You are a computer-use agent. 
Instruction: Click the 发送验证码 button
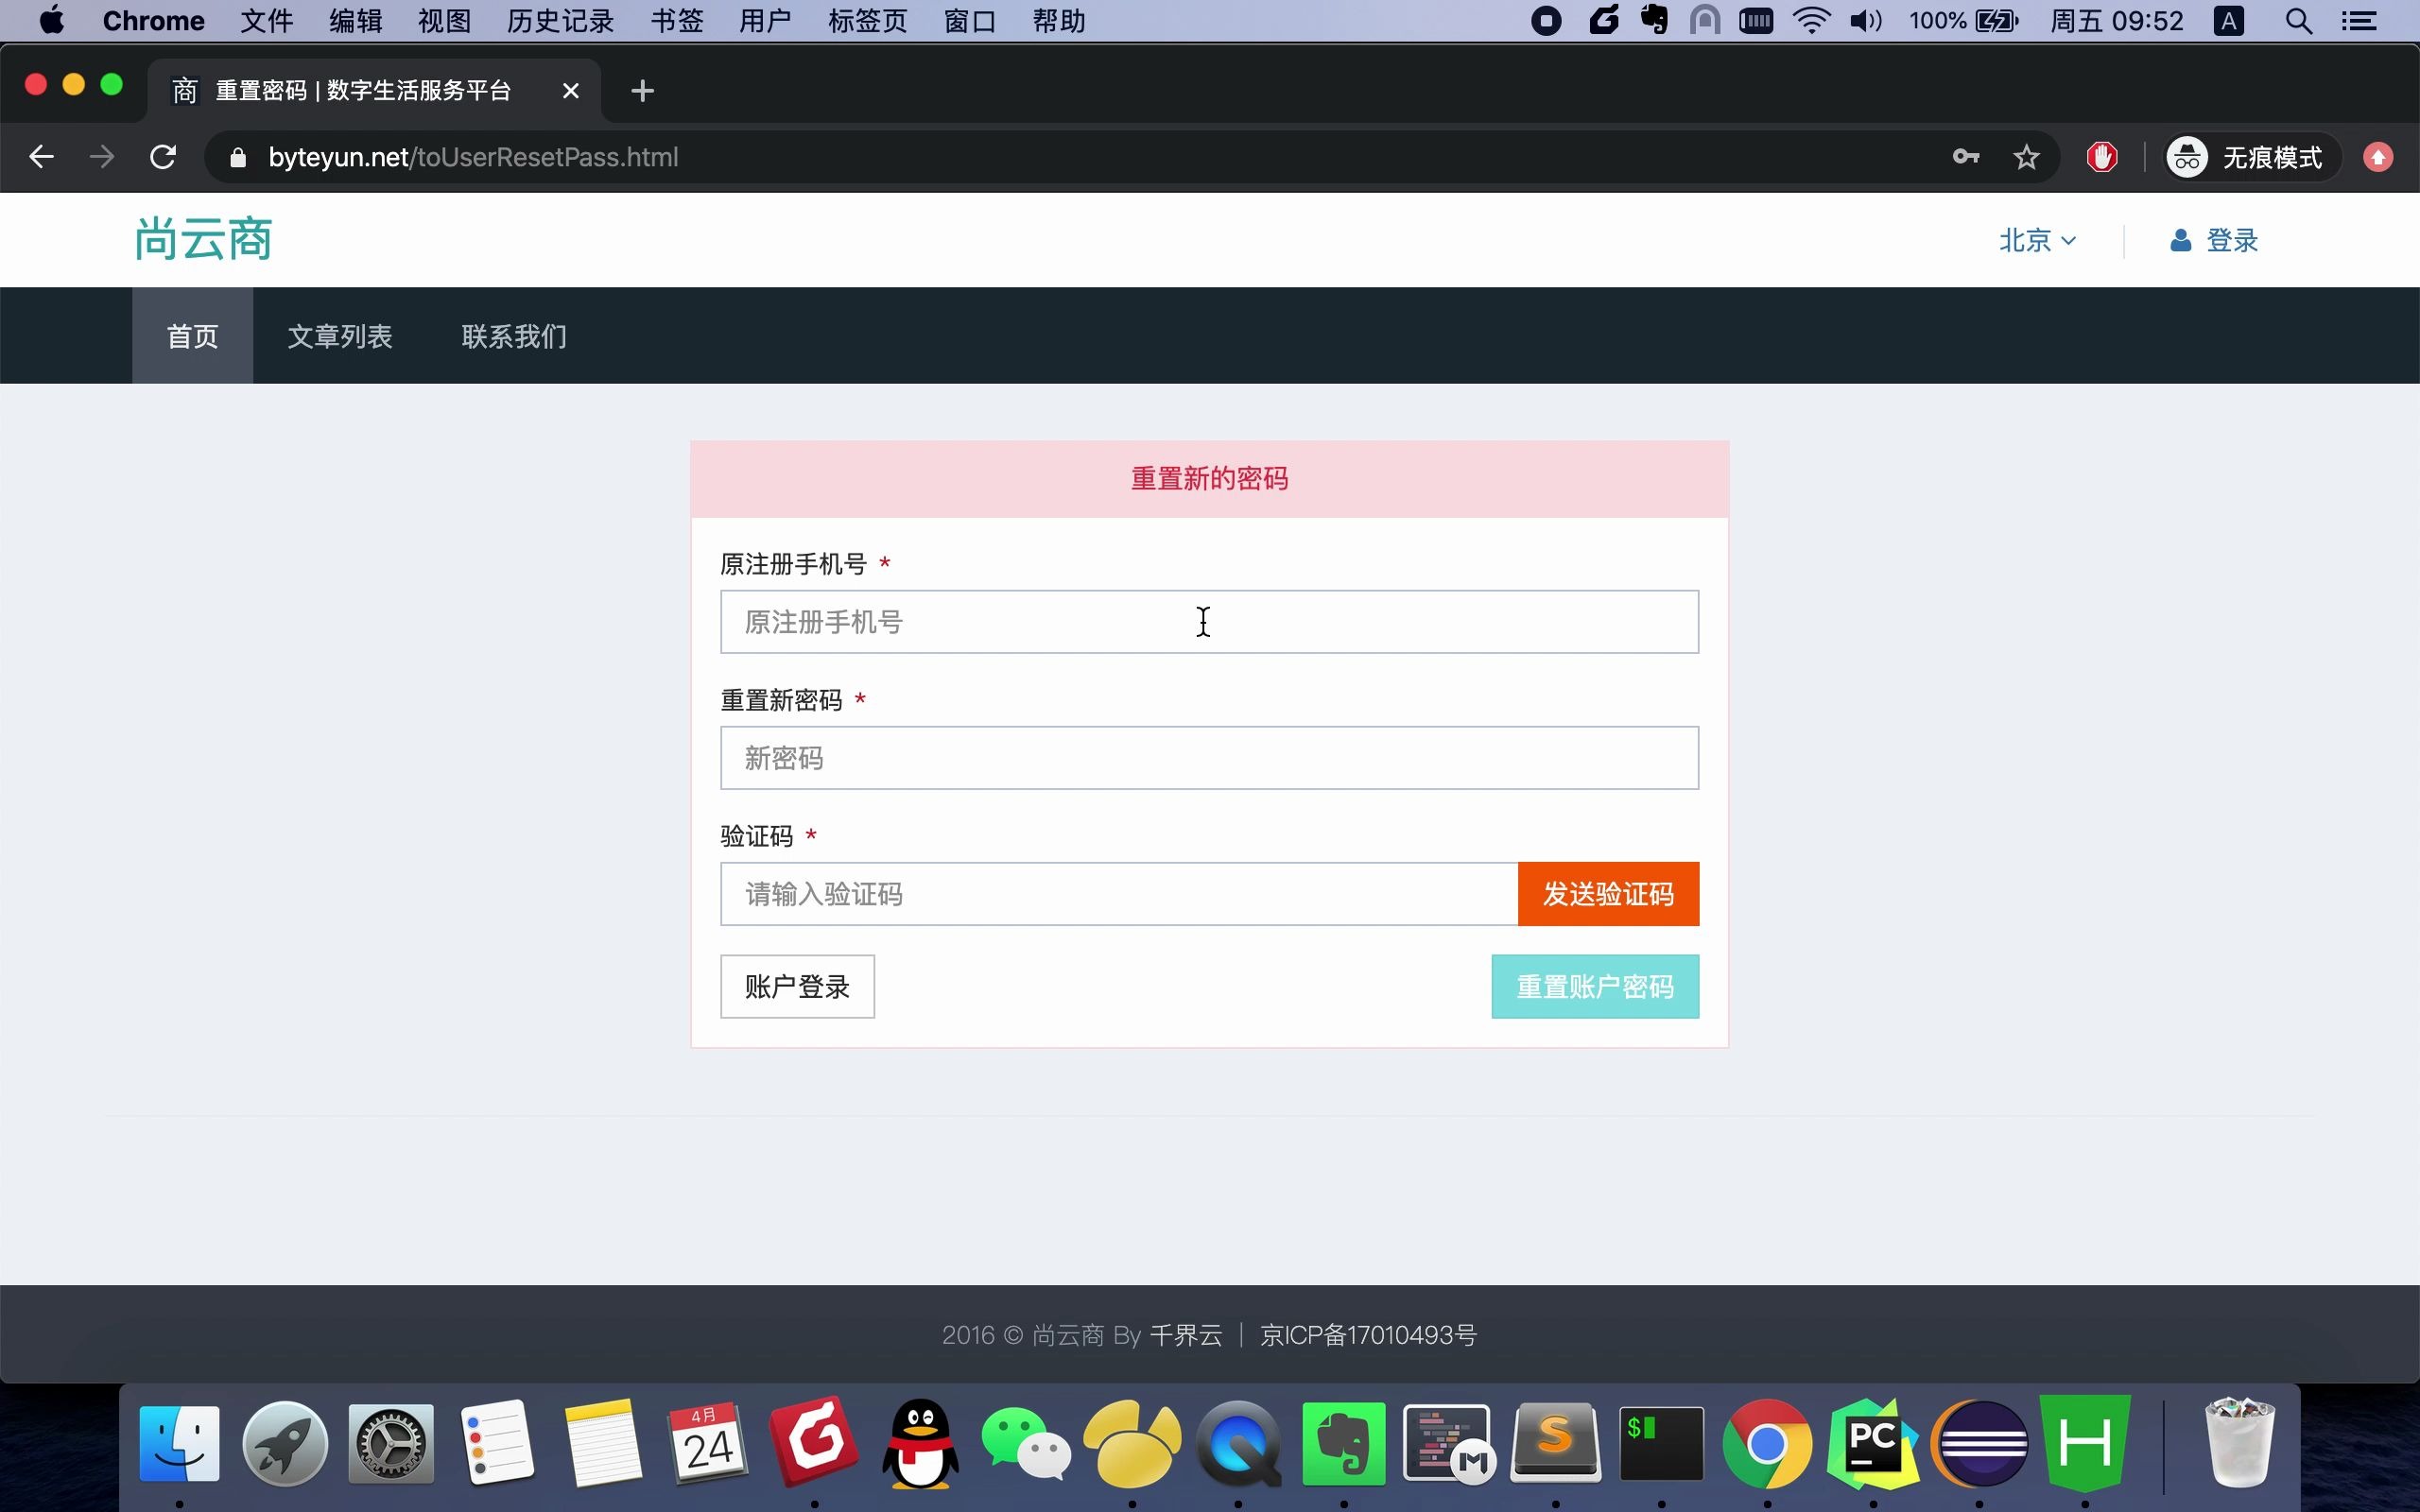(1607, 893)
